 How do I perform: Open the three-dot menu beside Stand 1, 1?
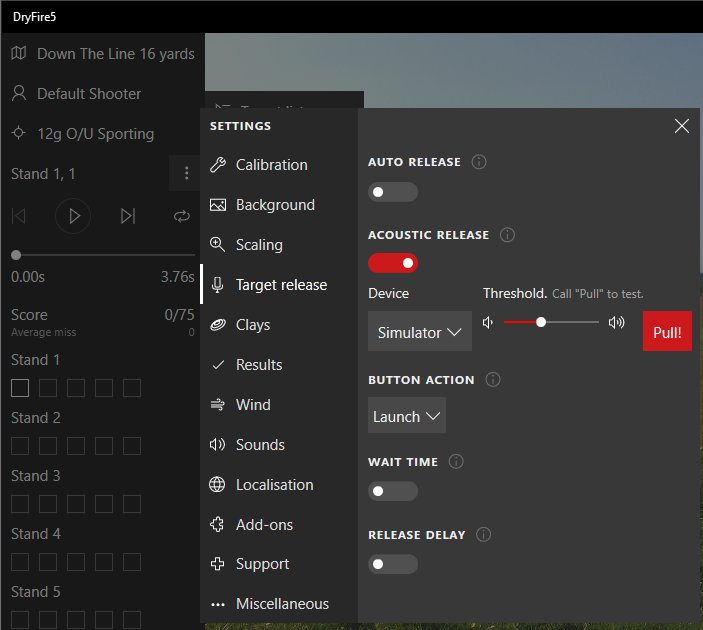pyautogui.click(x=186, y=174)
